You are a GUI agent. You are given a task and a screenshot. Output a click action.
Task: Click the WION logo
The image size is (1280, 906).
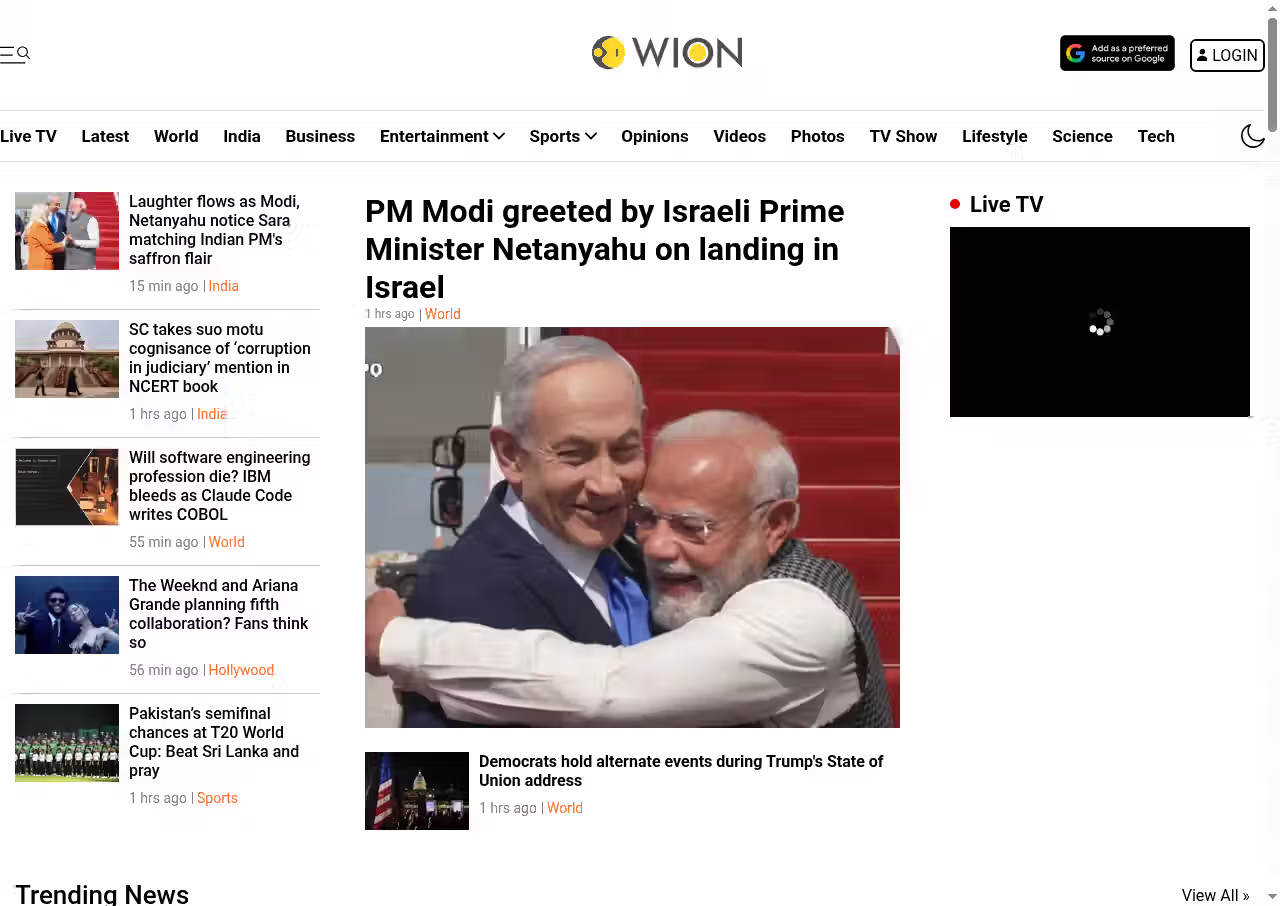click(x=667, y=53)
